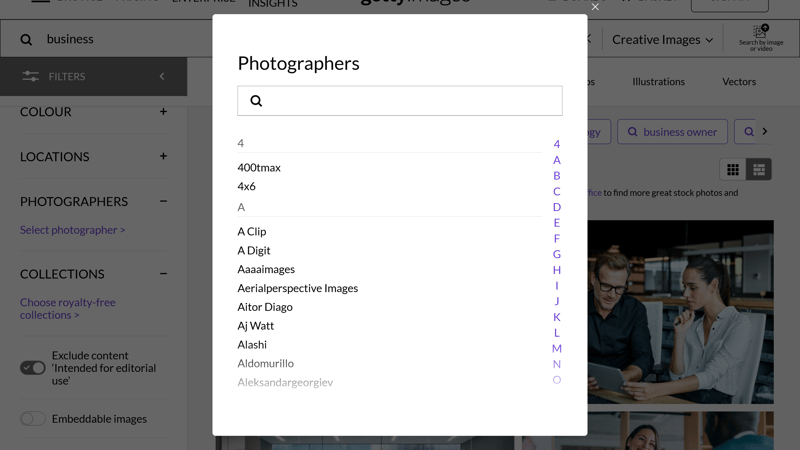Jump to letter G in alphabet index

click(x=557, y=254)
